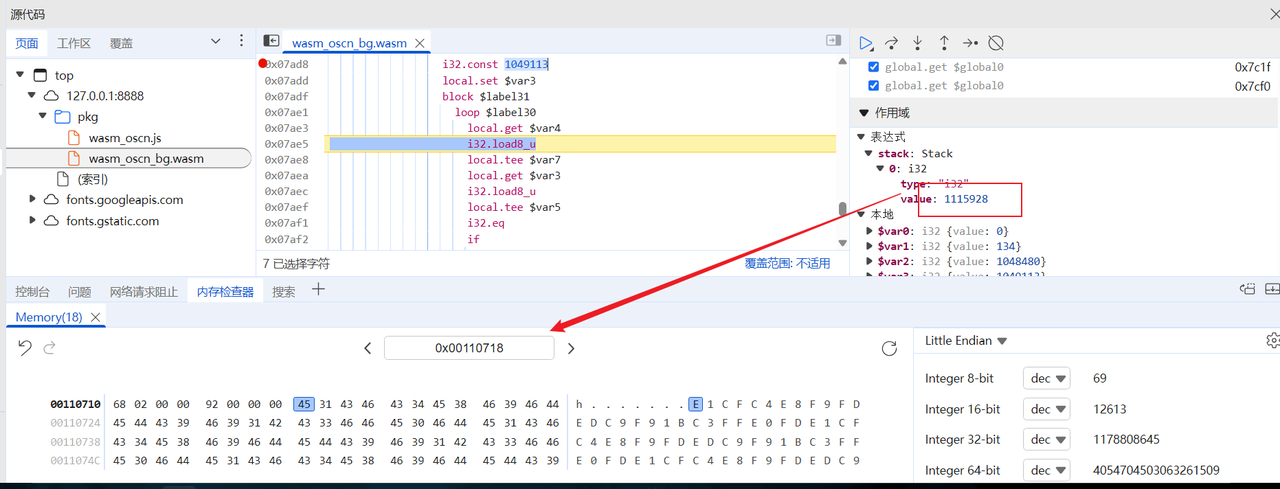Uncheck the breakpoint at 0x7cf0

click(874, 86)
